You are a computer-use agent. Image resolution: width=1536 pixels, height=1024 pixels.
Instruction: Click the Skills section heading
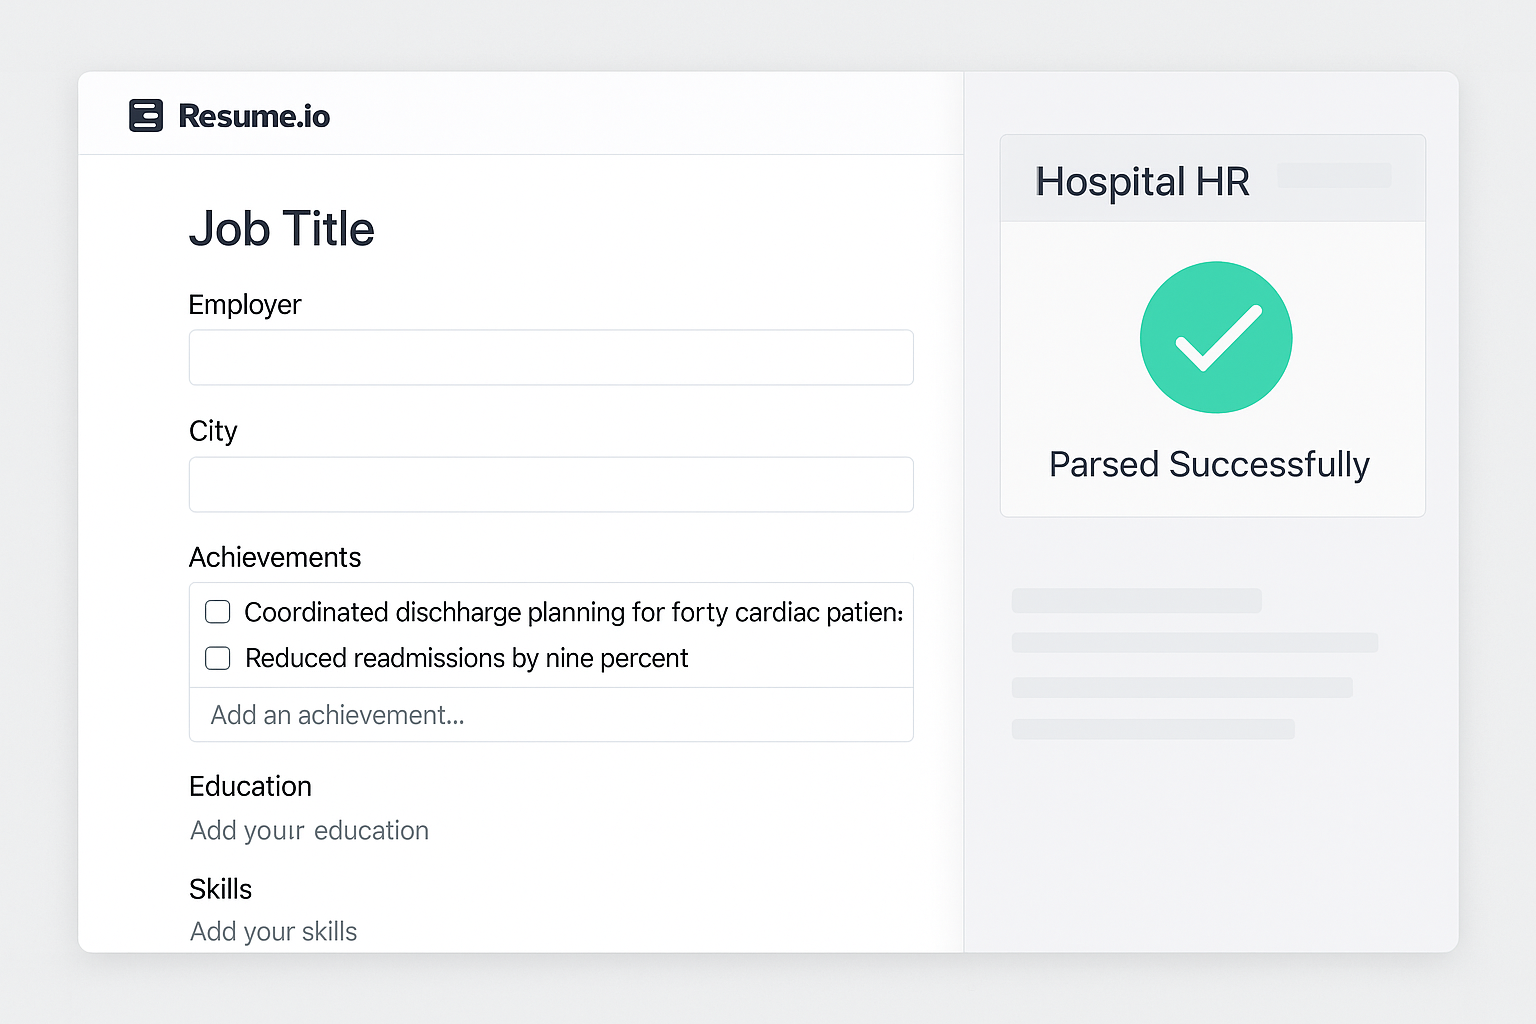[220, 889]
